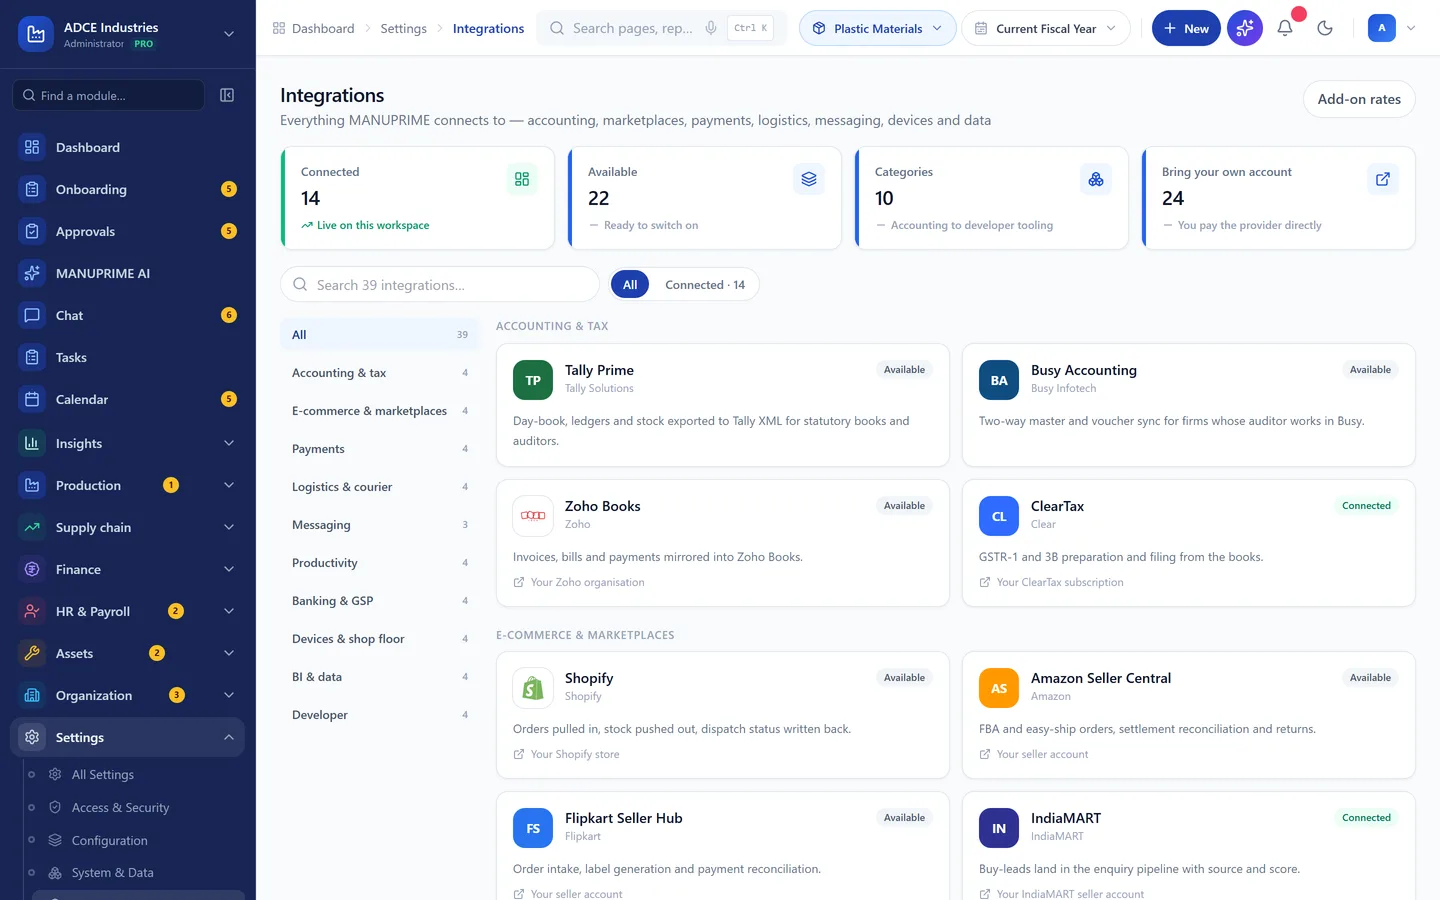Collapse the sidebar with the panel icon
1440x900 pixels.
[x=227, y=95]
